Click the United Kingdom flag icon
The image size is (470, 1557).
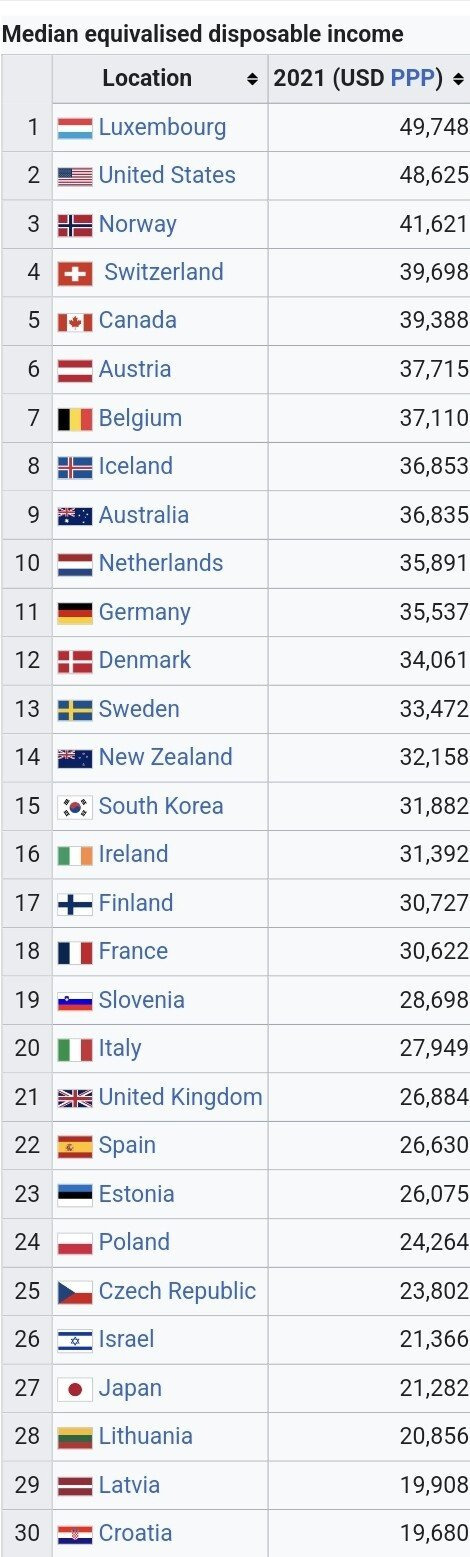pyautogui.click(x=75, y=1098)
